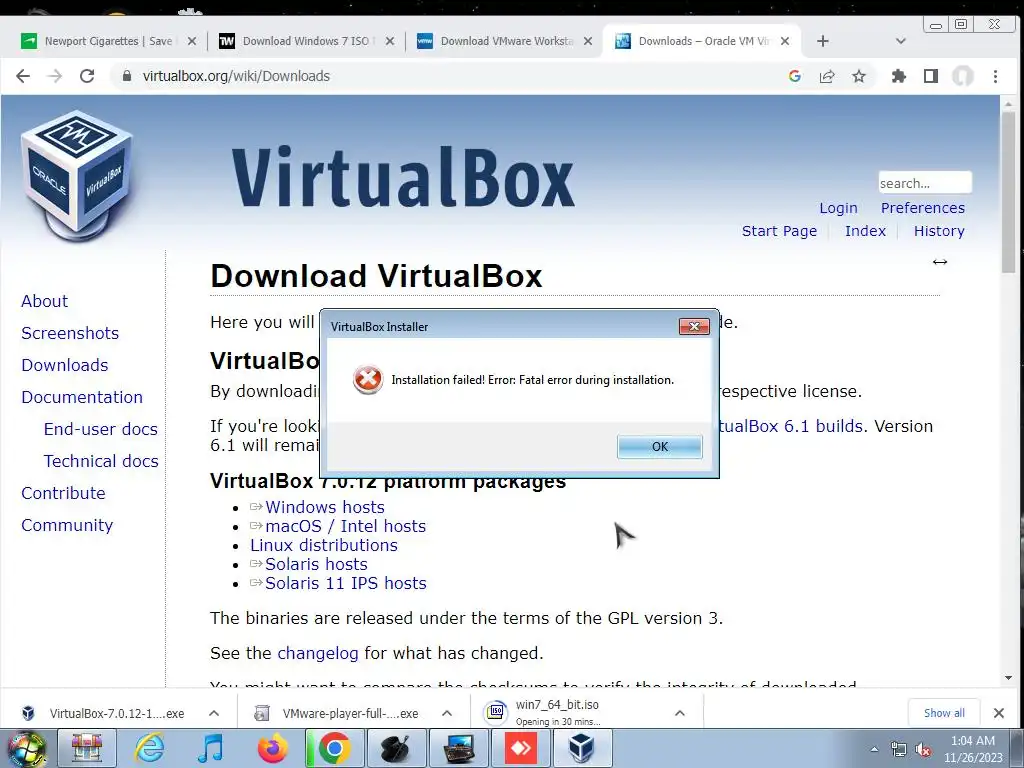Viewport: 1024px width, 768px height.
Task: Open the Preferences link
Action: point(923,208)
